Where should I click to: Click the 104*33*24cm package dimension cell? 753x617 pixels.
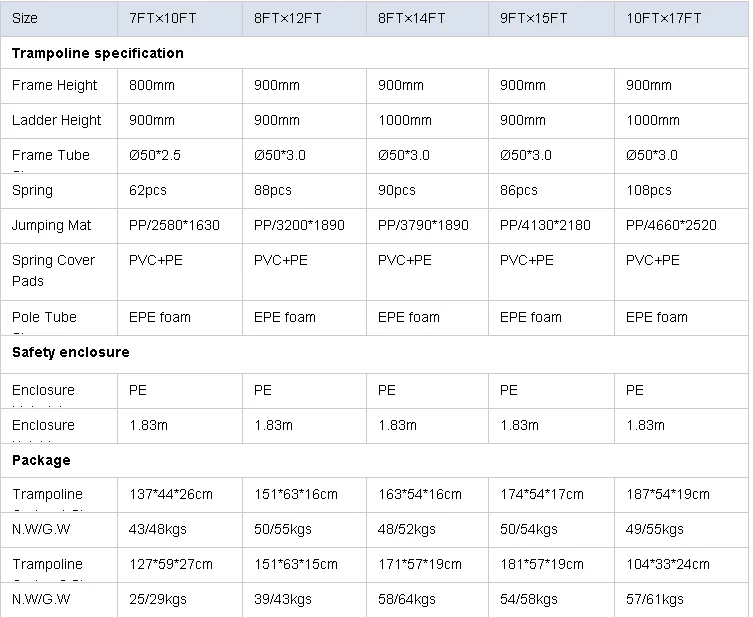667,564
